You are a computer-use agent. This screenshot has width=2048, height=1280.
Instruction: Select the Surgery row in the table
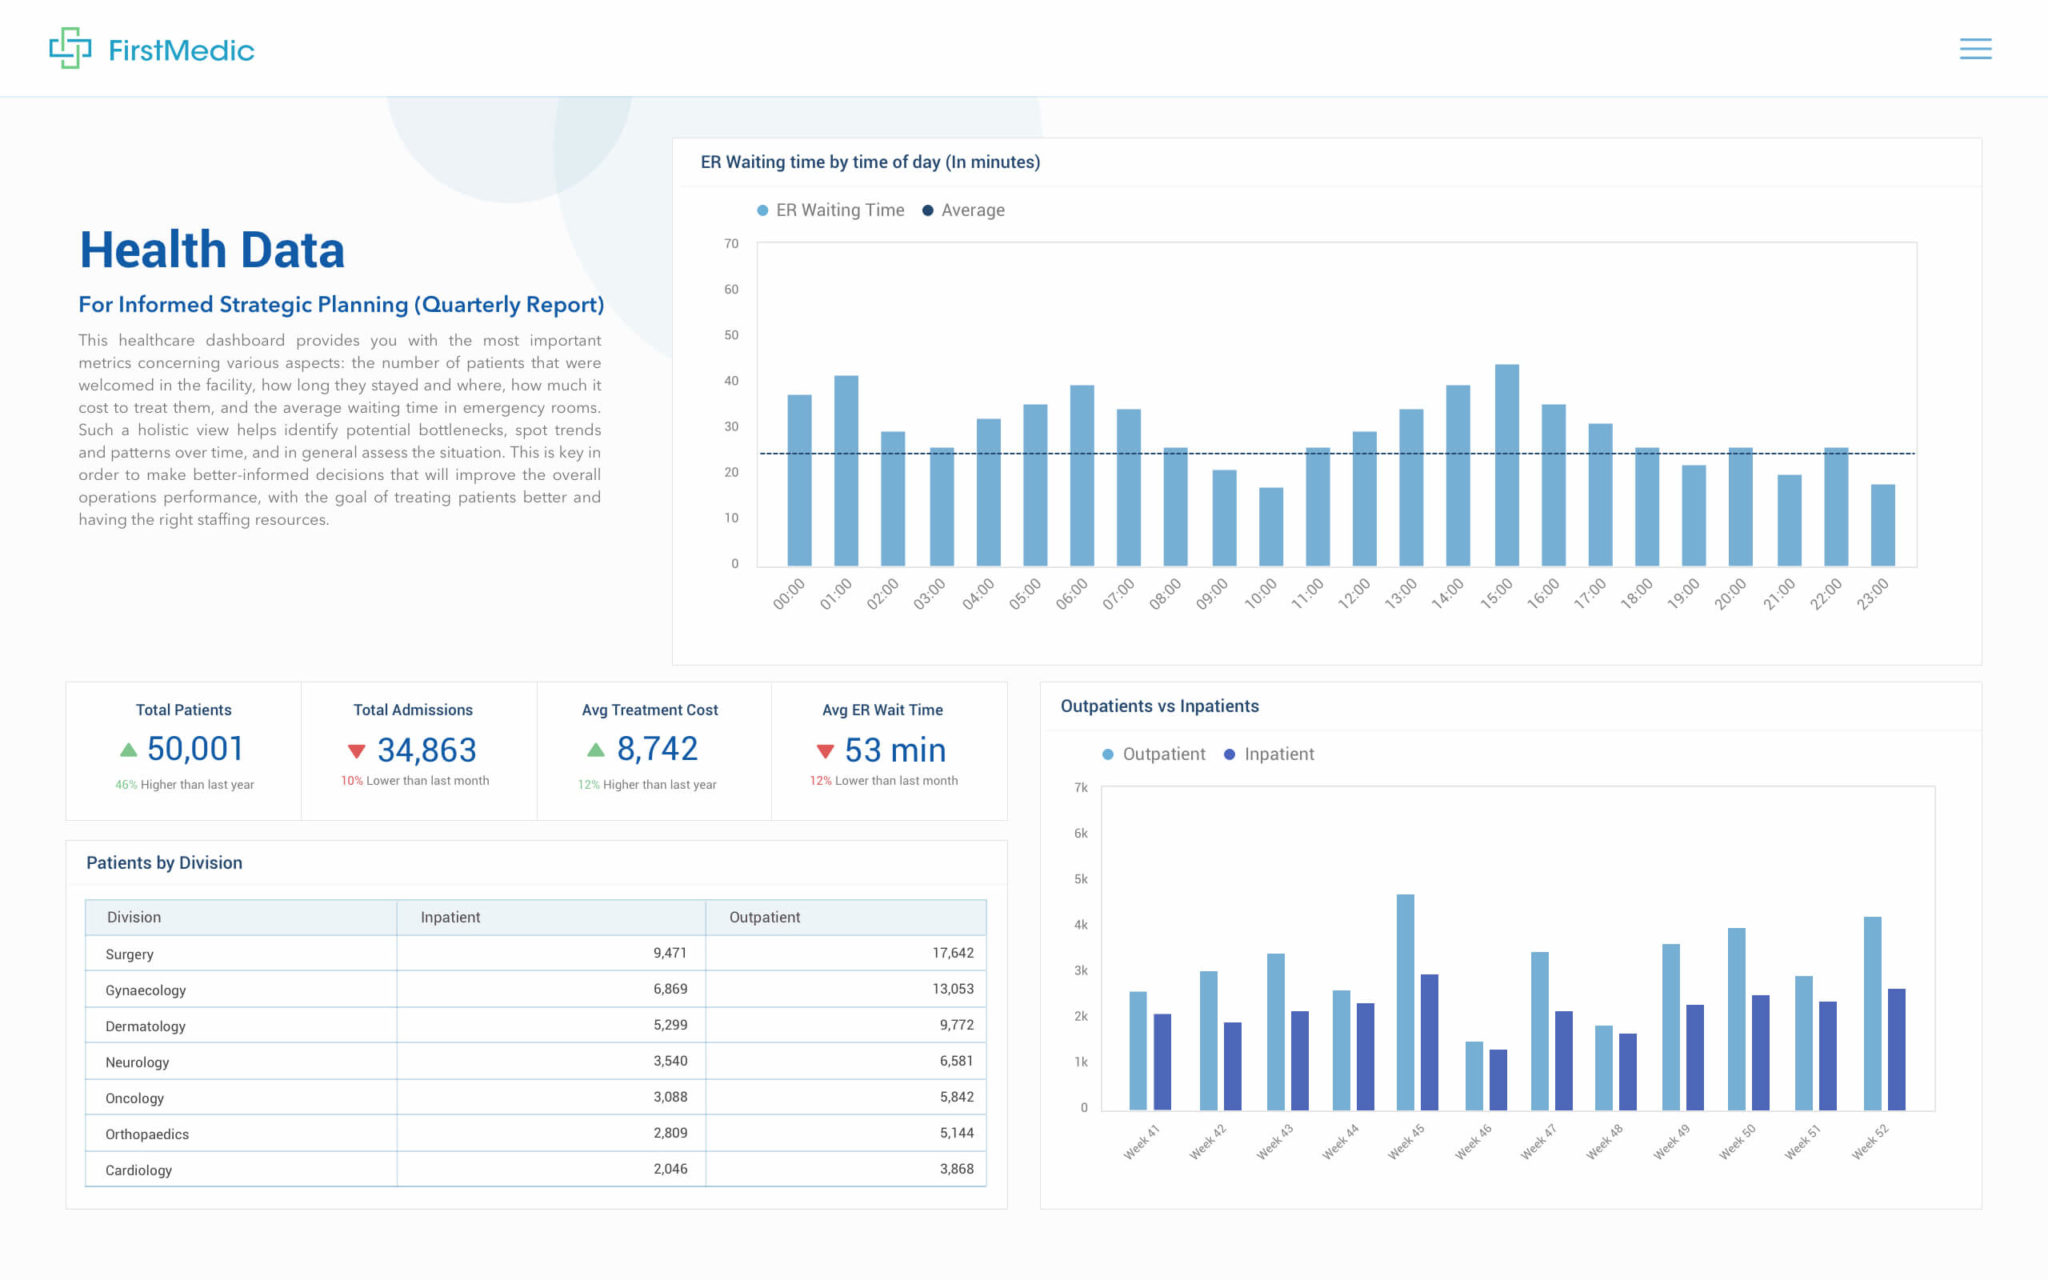click(240, 954)
